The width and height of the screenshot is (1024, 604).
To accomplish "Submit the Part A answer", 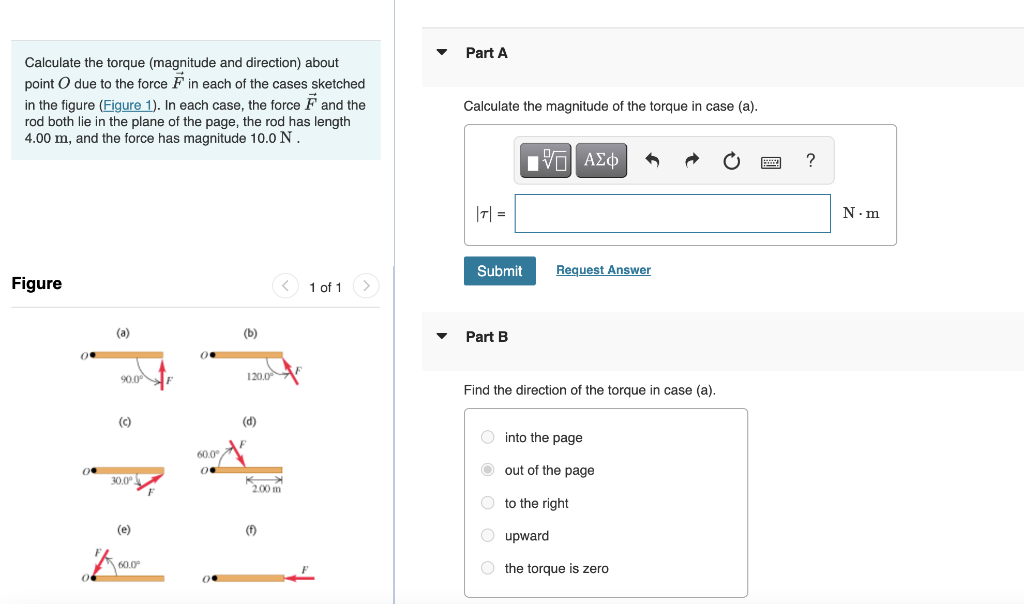I will pos(499,270).
